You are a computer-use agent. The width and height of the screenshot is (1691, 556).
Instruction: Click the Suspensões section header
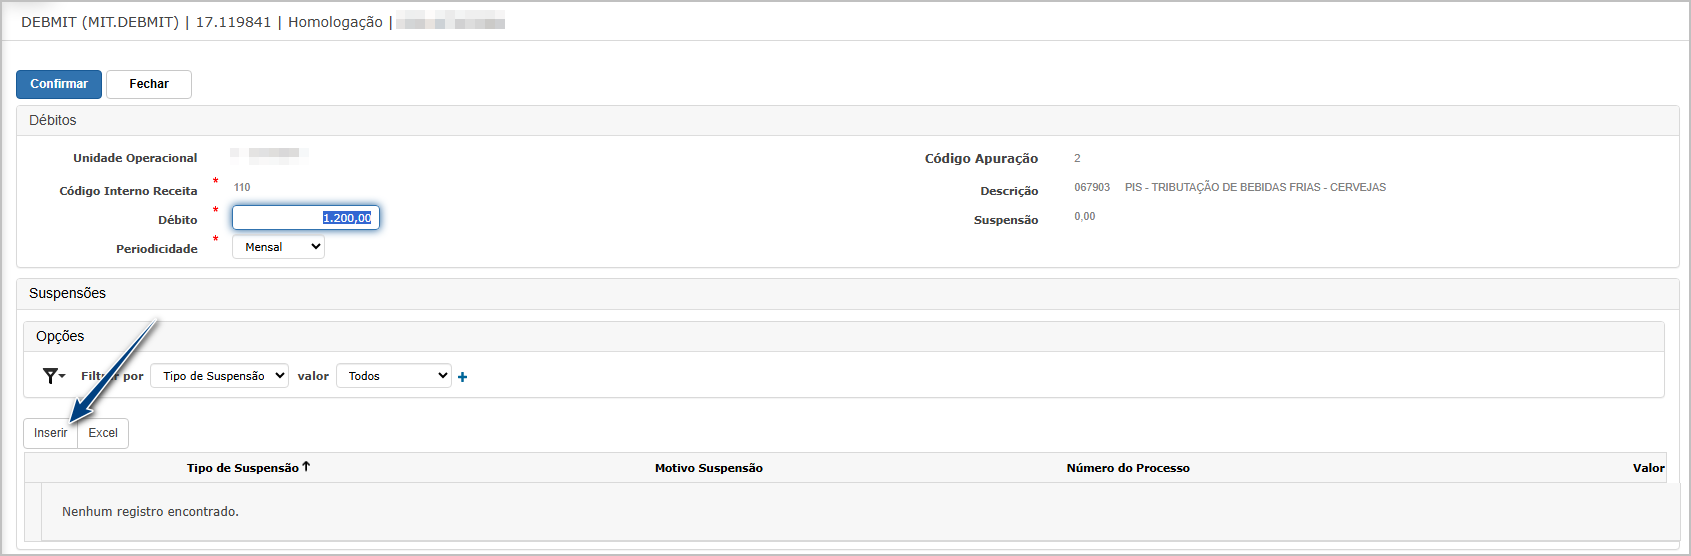click(67, 293)
